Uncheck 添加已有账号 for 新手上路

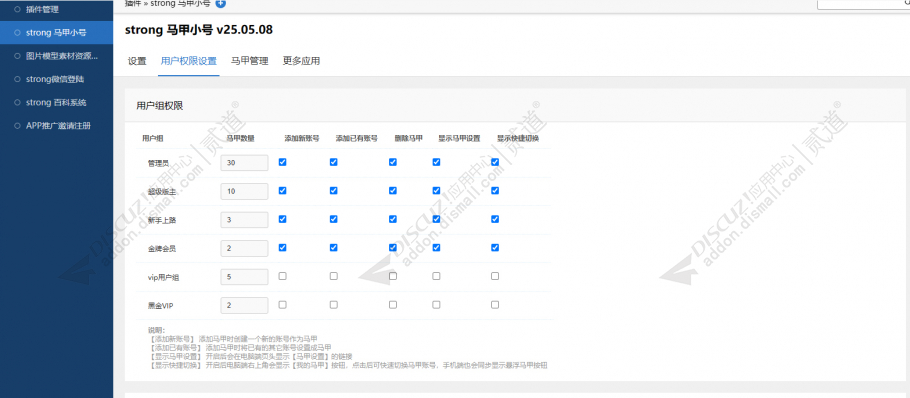point(334,219)
